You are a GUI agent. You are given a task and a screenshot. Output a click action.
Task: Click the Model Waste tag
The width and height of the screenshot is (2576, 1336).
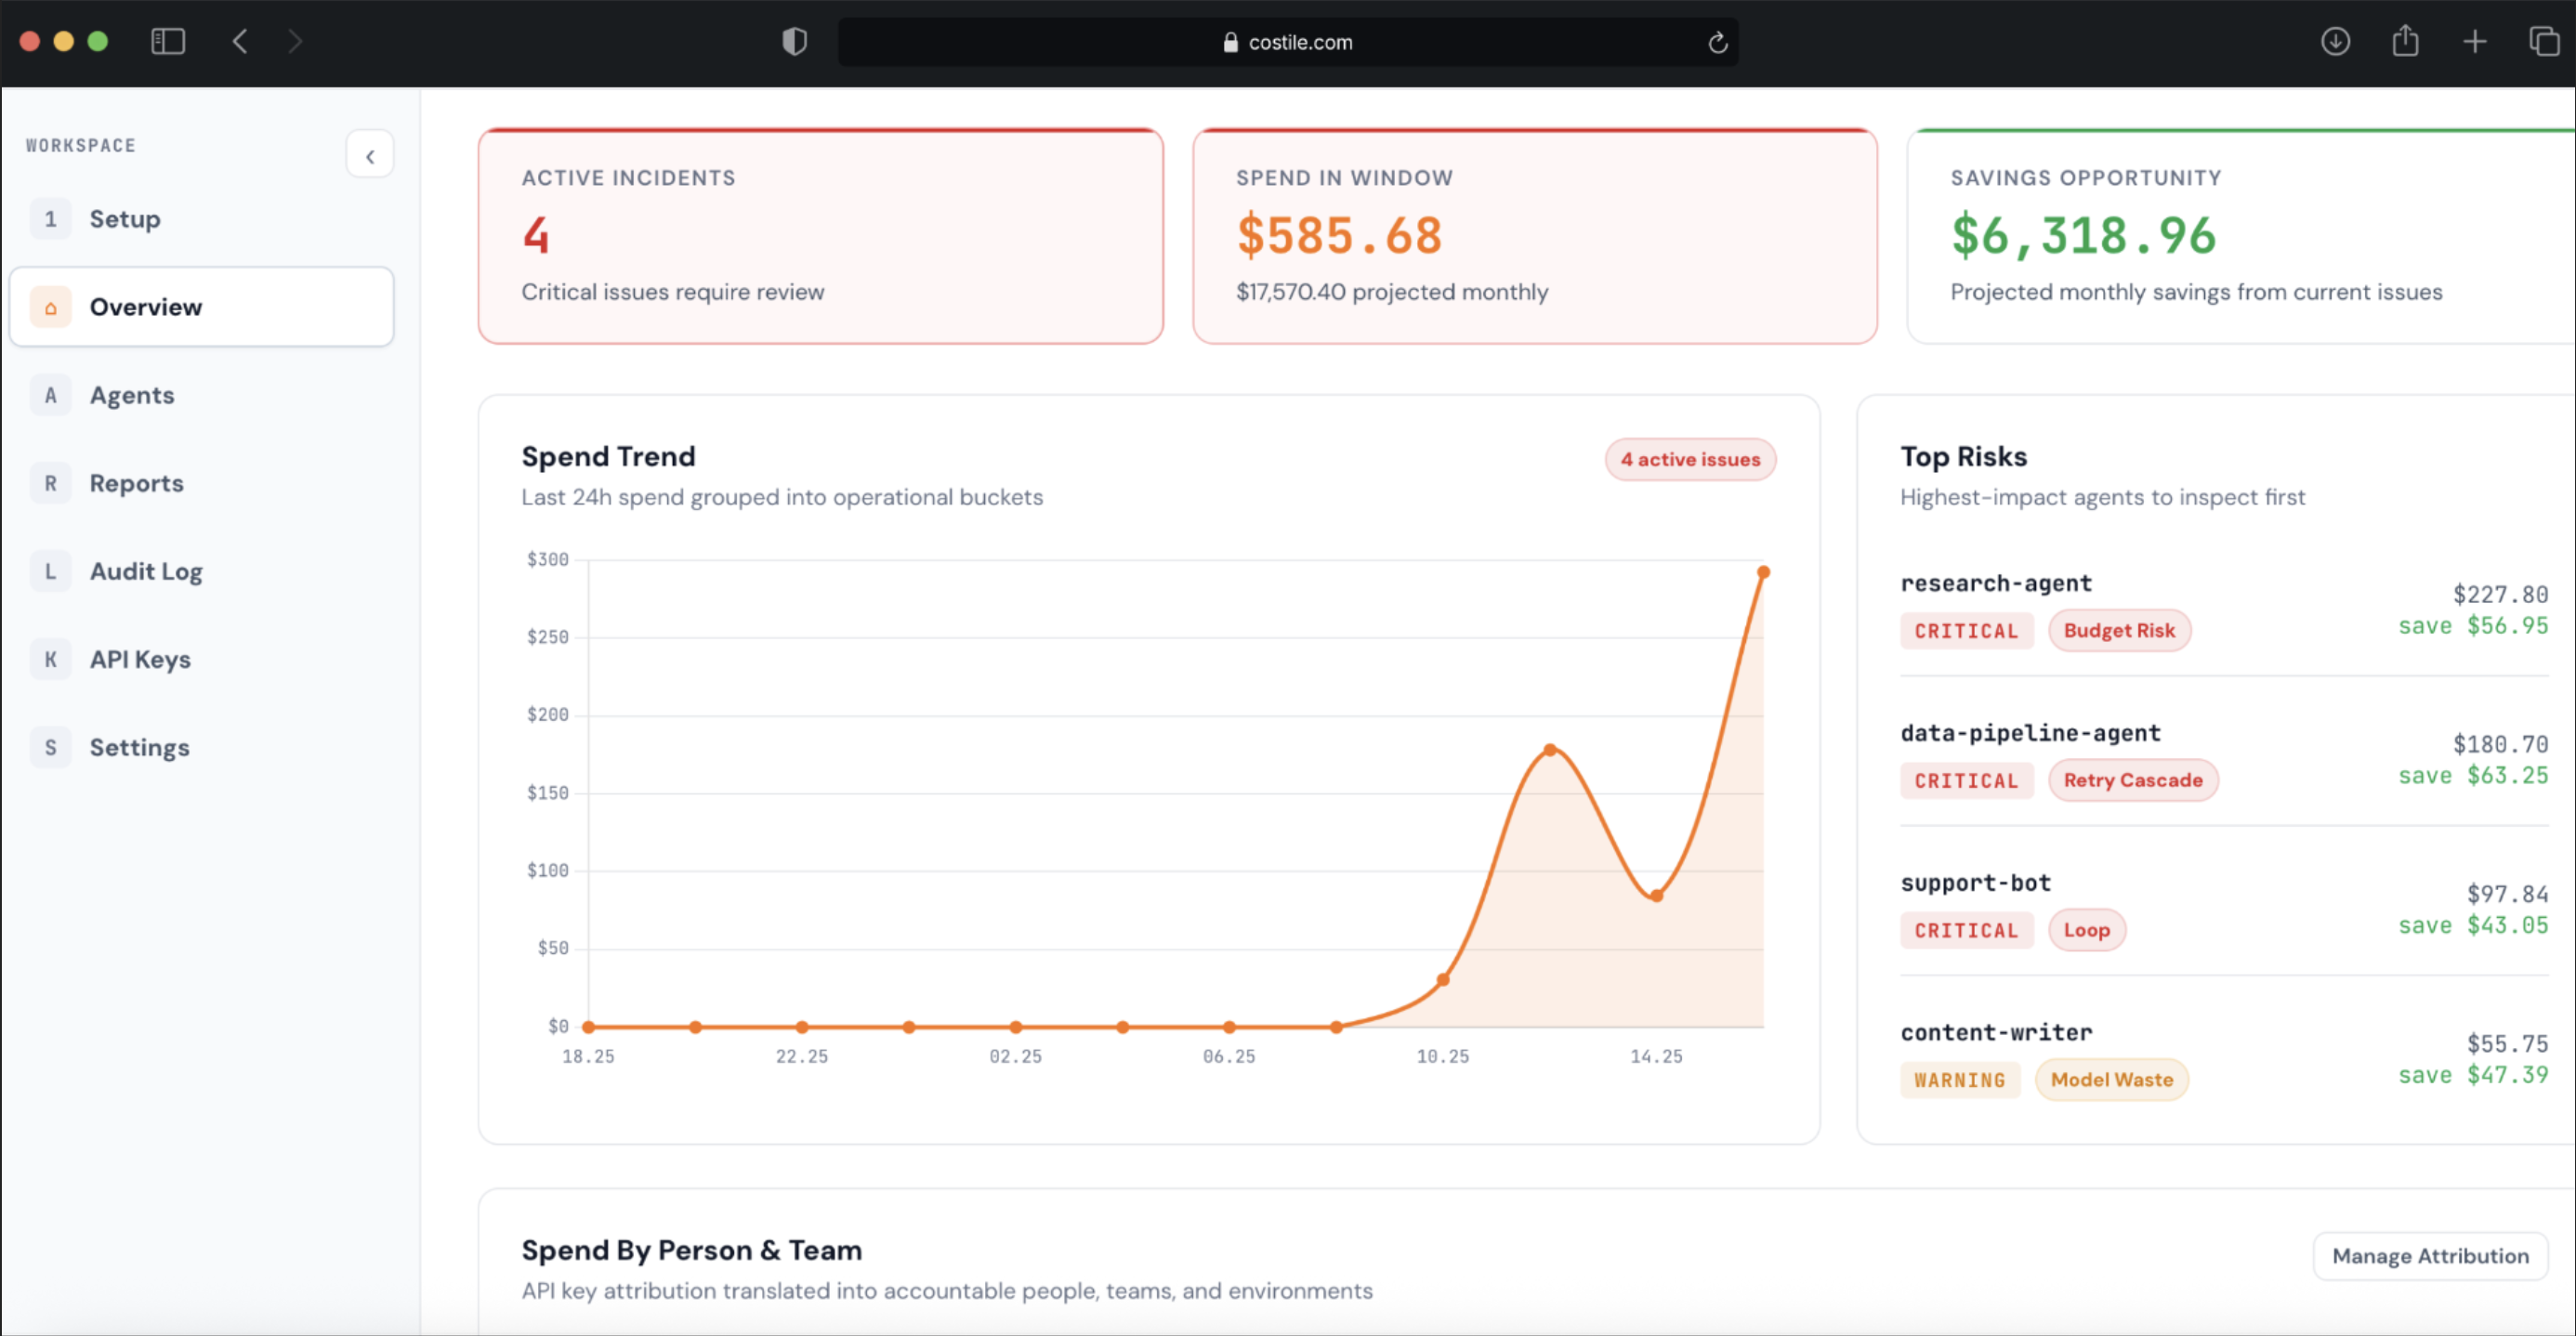pyautogui.click(x=2112, y=1081)
